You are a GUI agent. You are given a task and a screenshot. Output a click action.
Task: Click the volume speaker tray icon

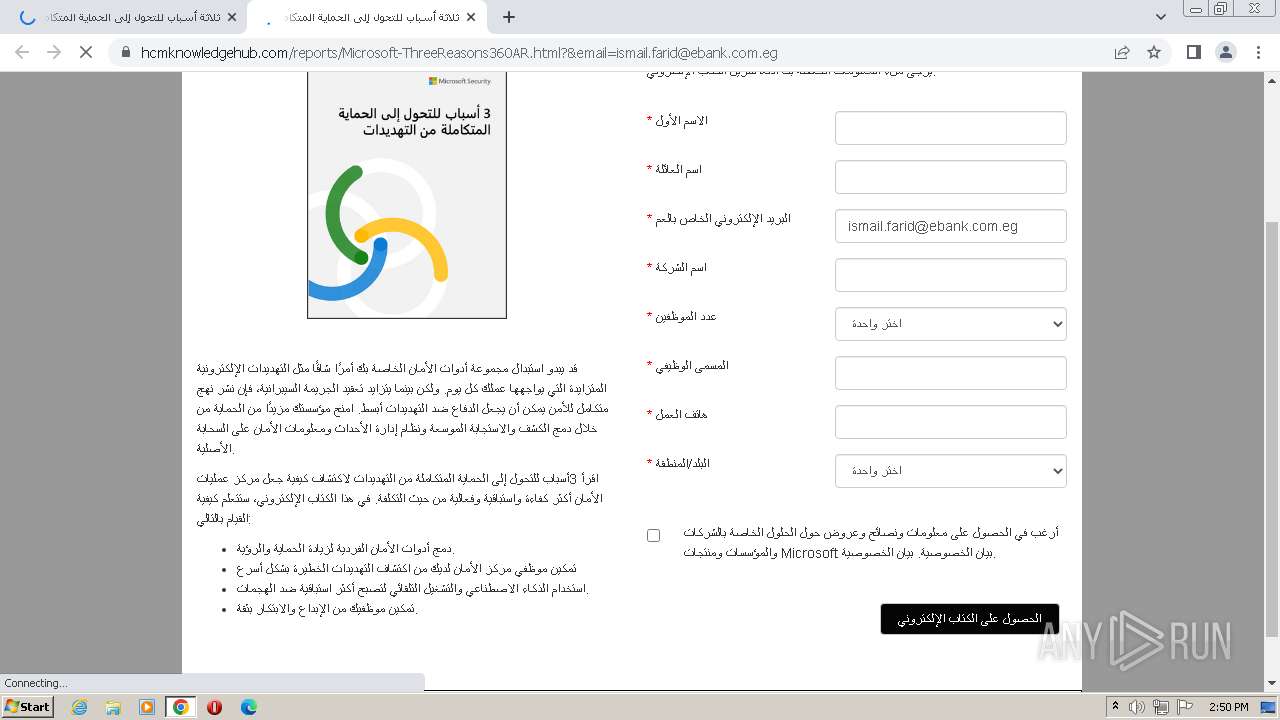click(1137, 707)
